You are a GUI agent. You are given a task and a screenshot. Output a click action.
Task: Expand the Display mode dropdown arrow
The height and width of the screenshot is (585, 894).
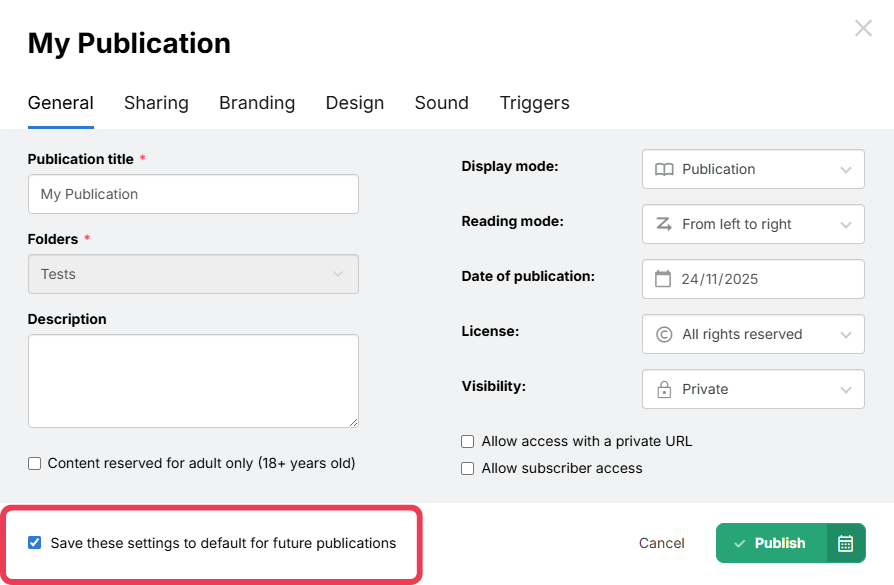(846, 170)
